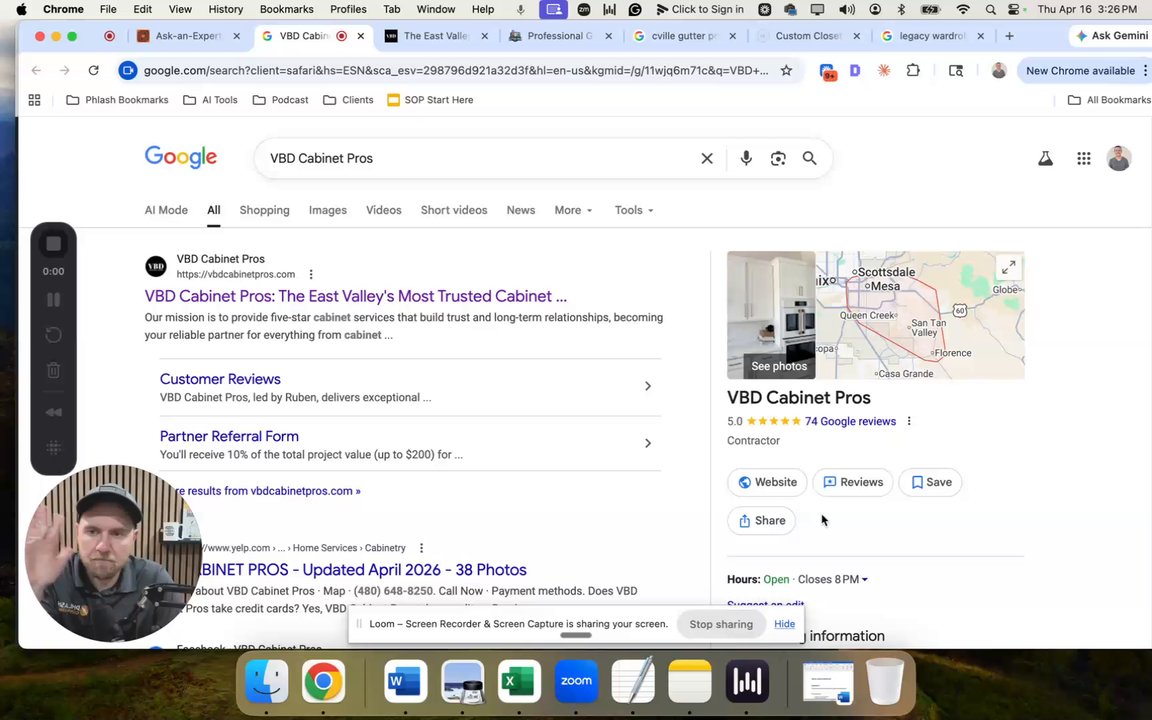Start voice search with the microphone icon
Viewport: 1152px width, 720px height.
(x=746, y=158)
